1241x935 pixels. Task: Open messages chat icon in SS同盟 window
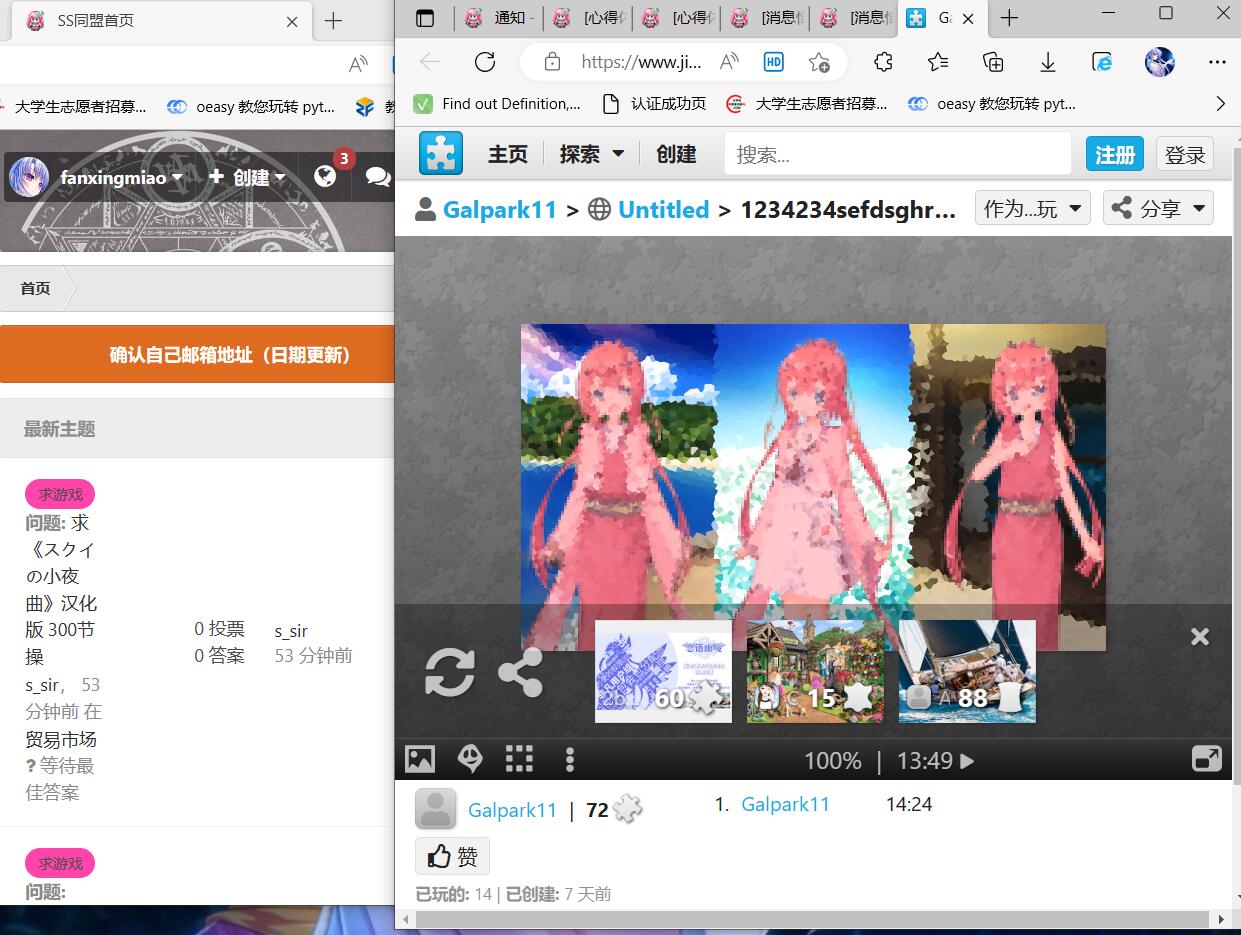[378, 177]
